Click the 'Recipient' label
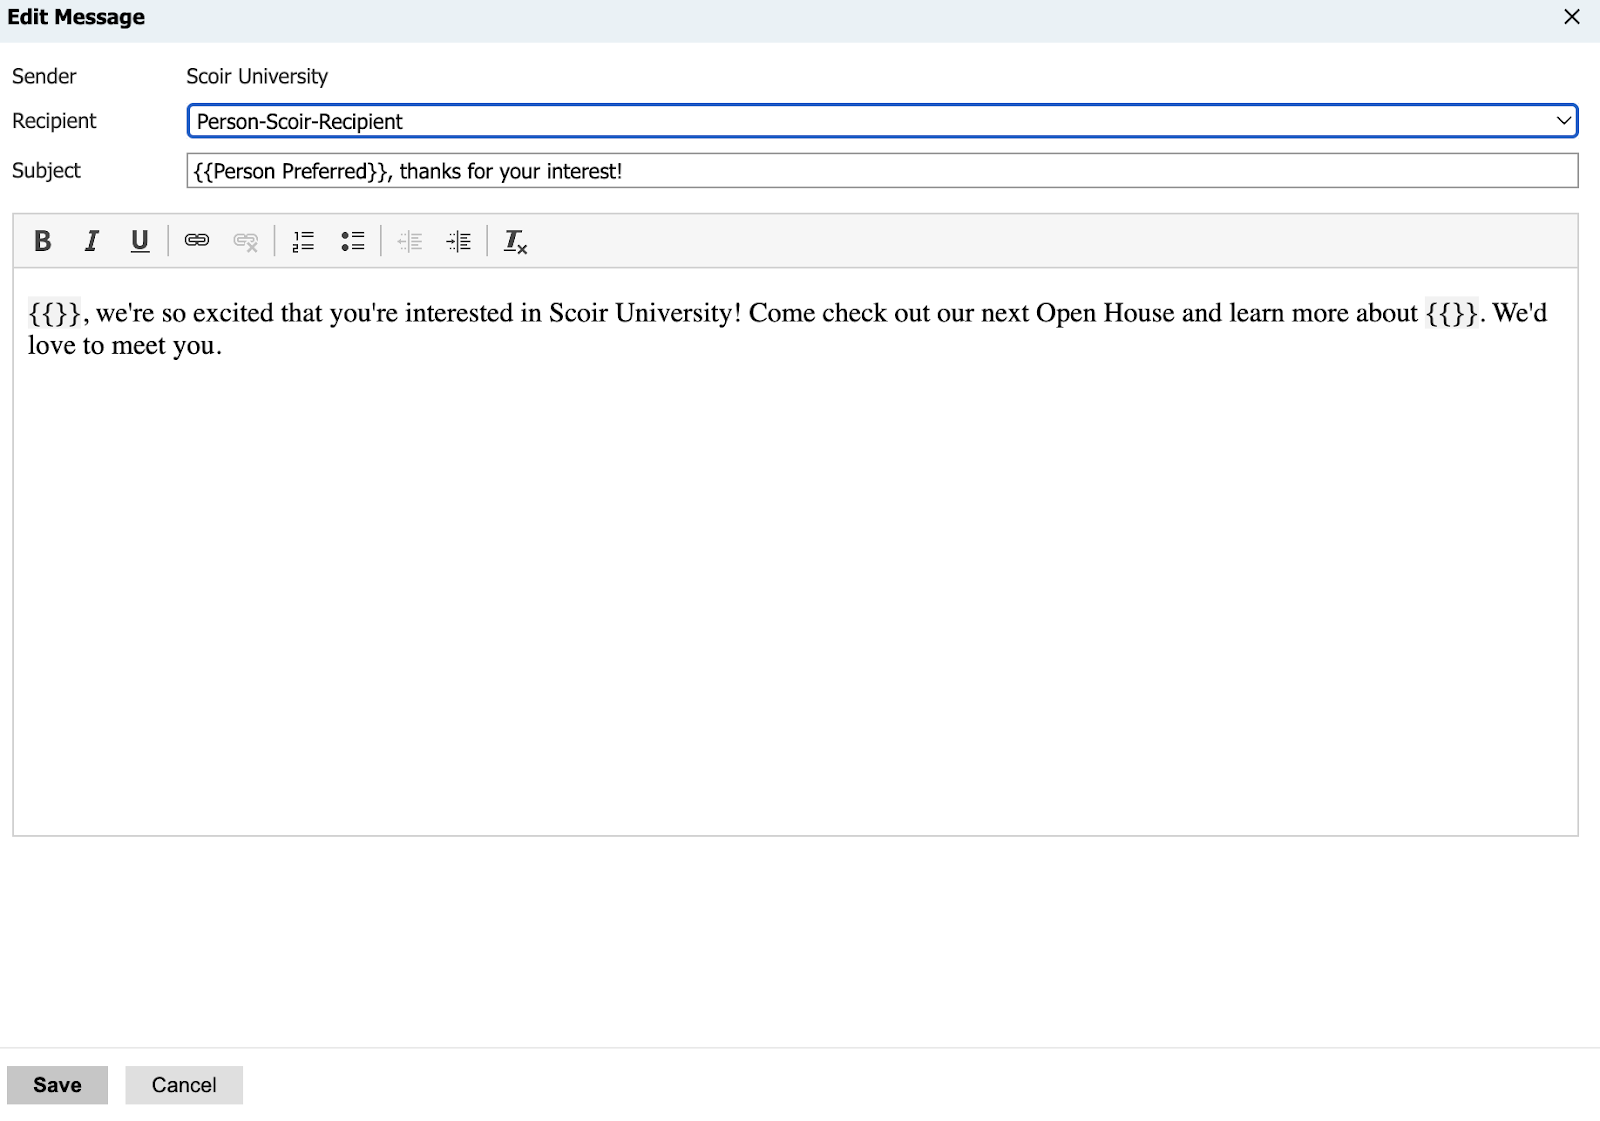Viewport: 1600px width, 1121px height. click(54, 121)
